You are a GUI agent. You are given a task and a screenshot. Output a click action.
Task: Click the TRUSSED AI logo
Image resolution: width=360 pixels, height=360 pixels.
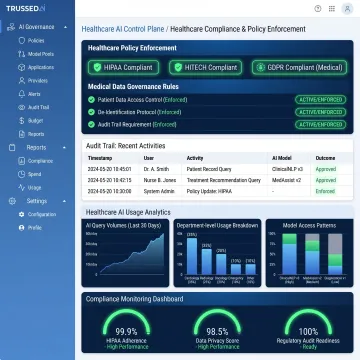26,8
